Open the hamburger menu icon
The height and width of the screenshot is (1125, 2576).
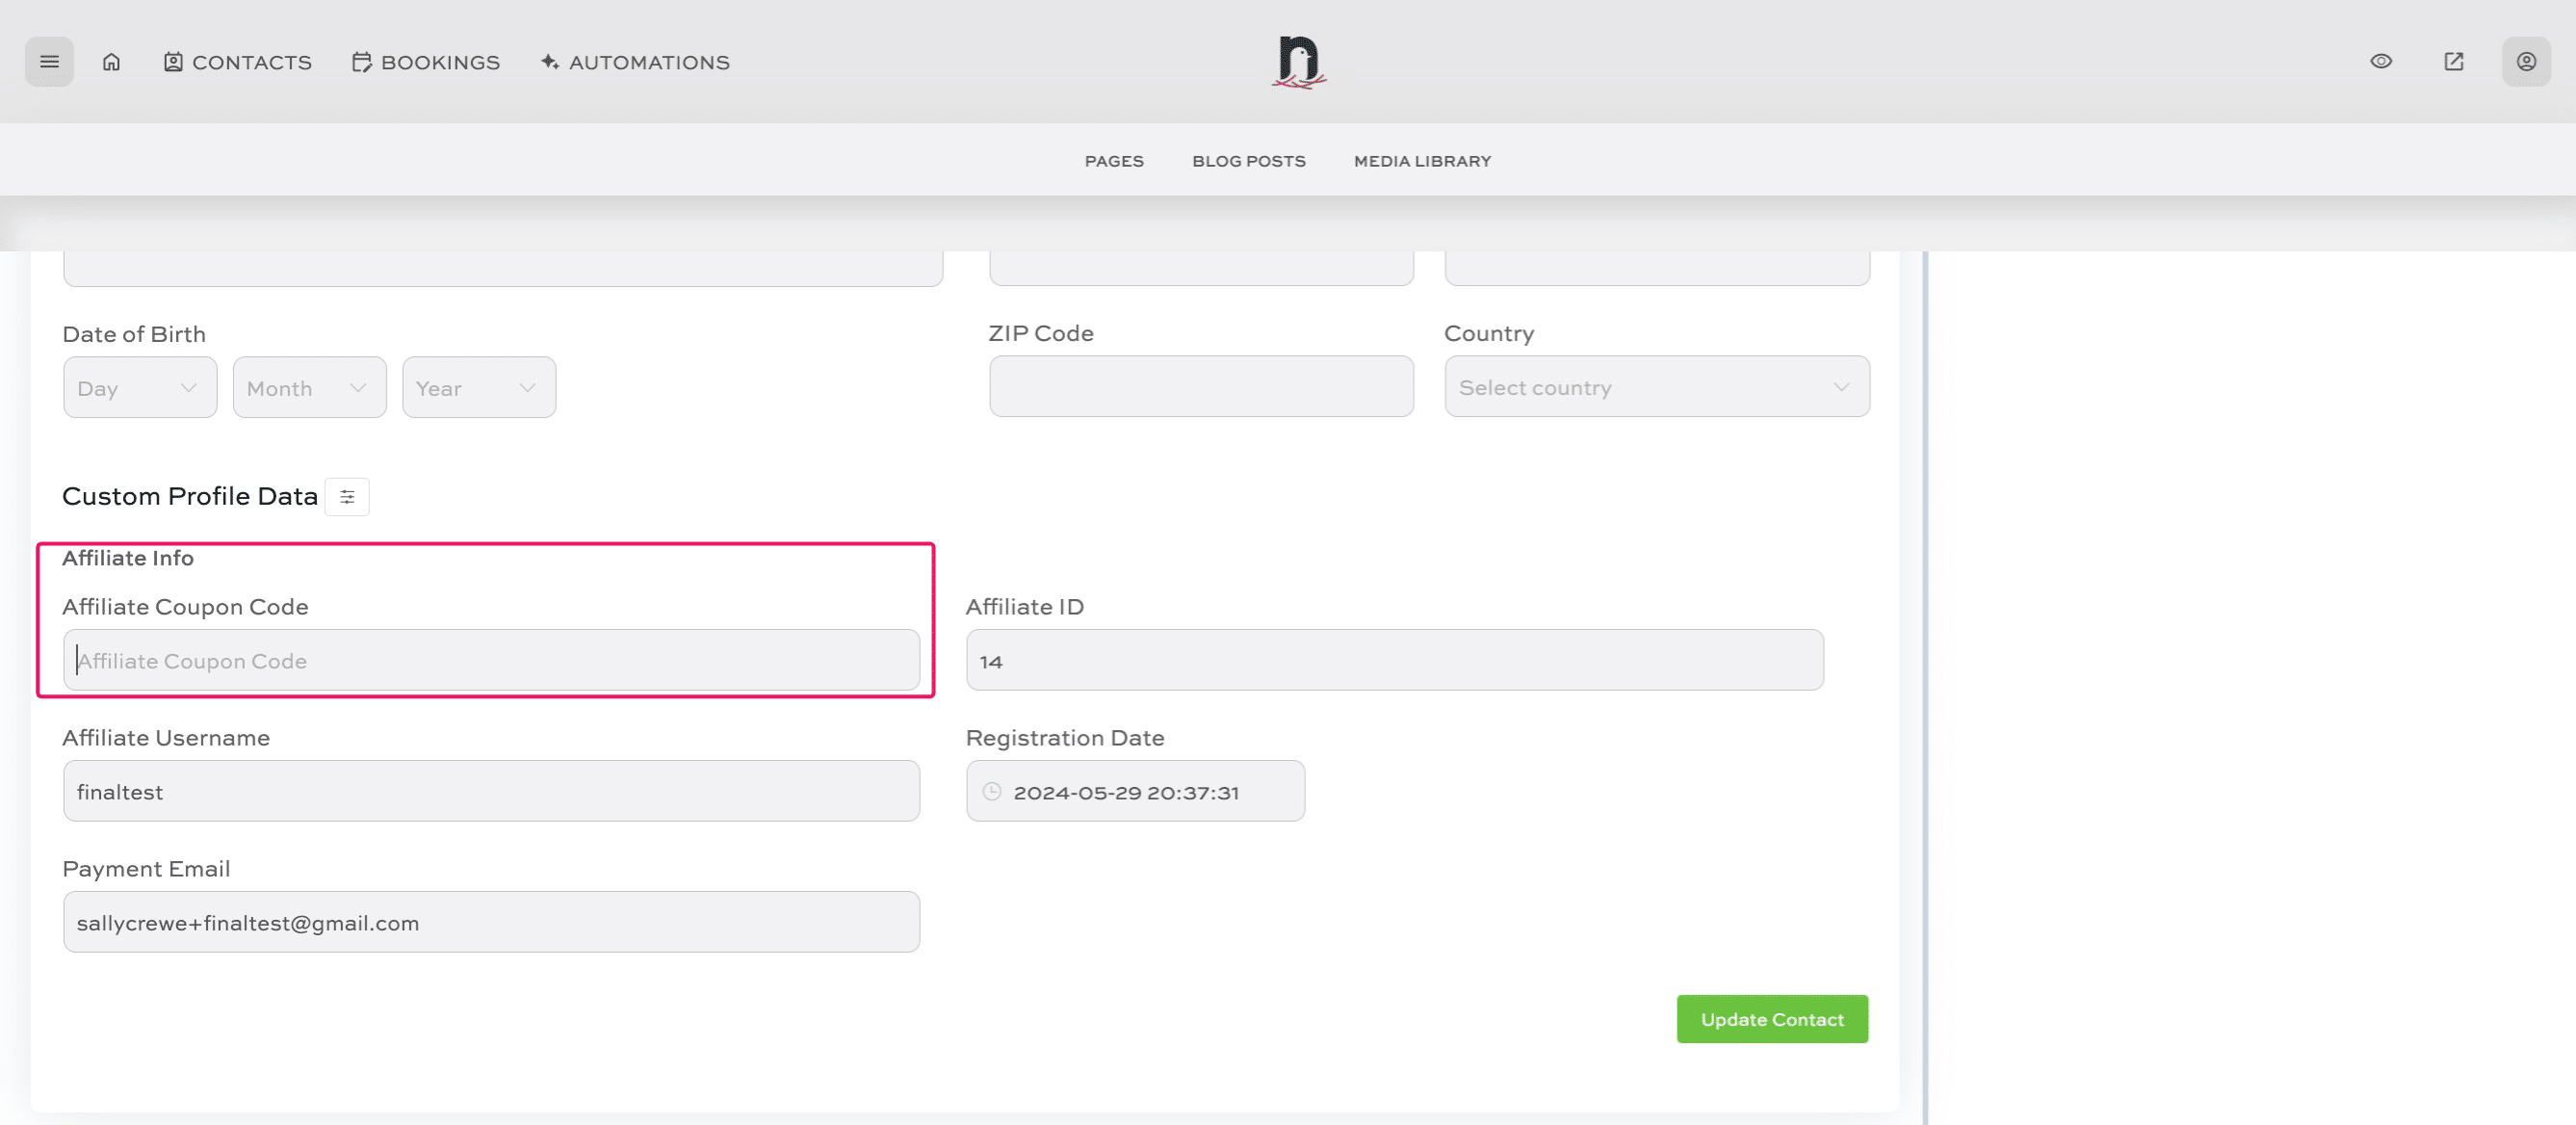49,62
